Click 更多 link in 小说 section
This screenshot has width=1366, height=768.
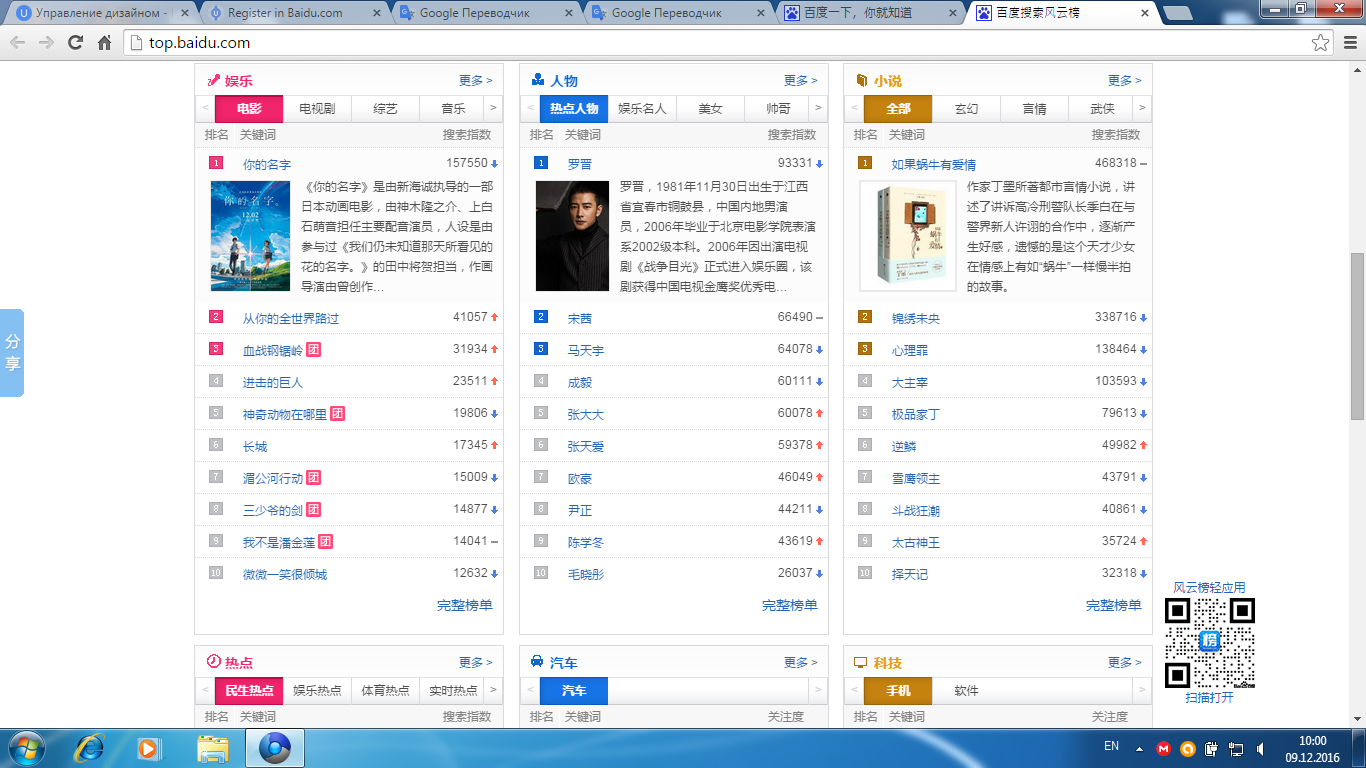pyautogui.click(x=1125, y=81)
